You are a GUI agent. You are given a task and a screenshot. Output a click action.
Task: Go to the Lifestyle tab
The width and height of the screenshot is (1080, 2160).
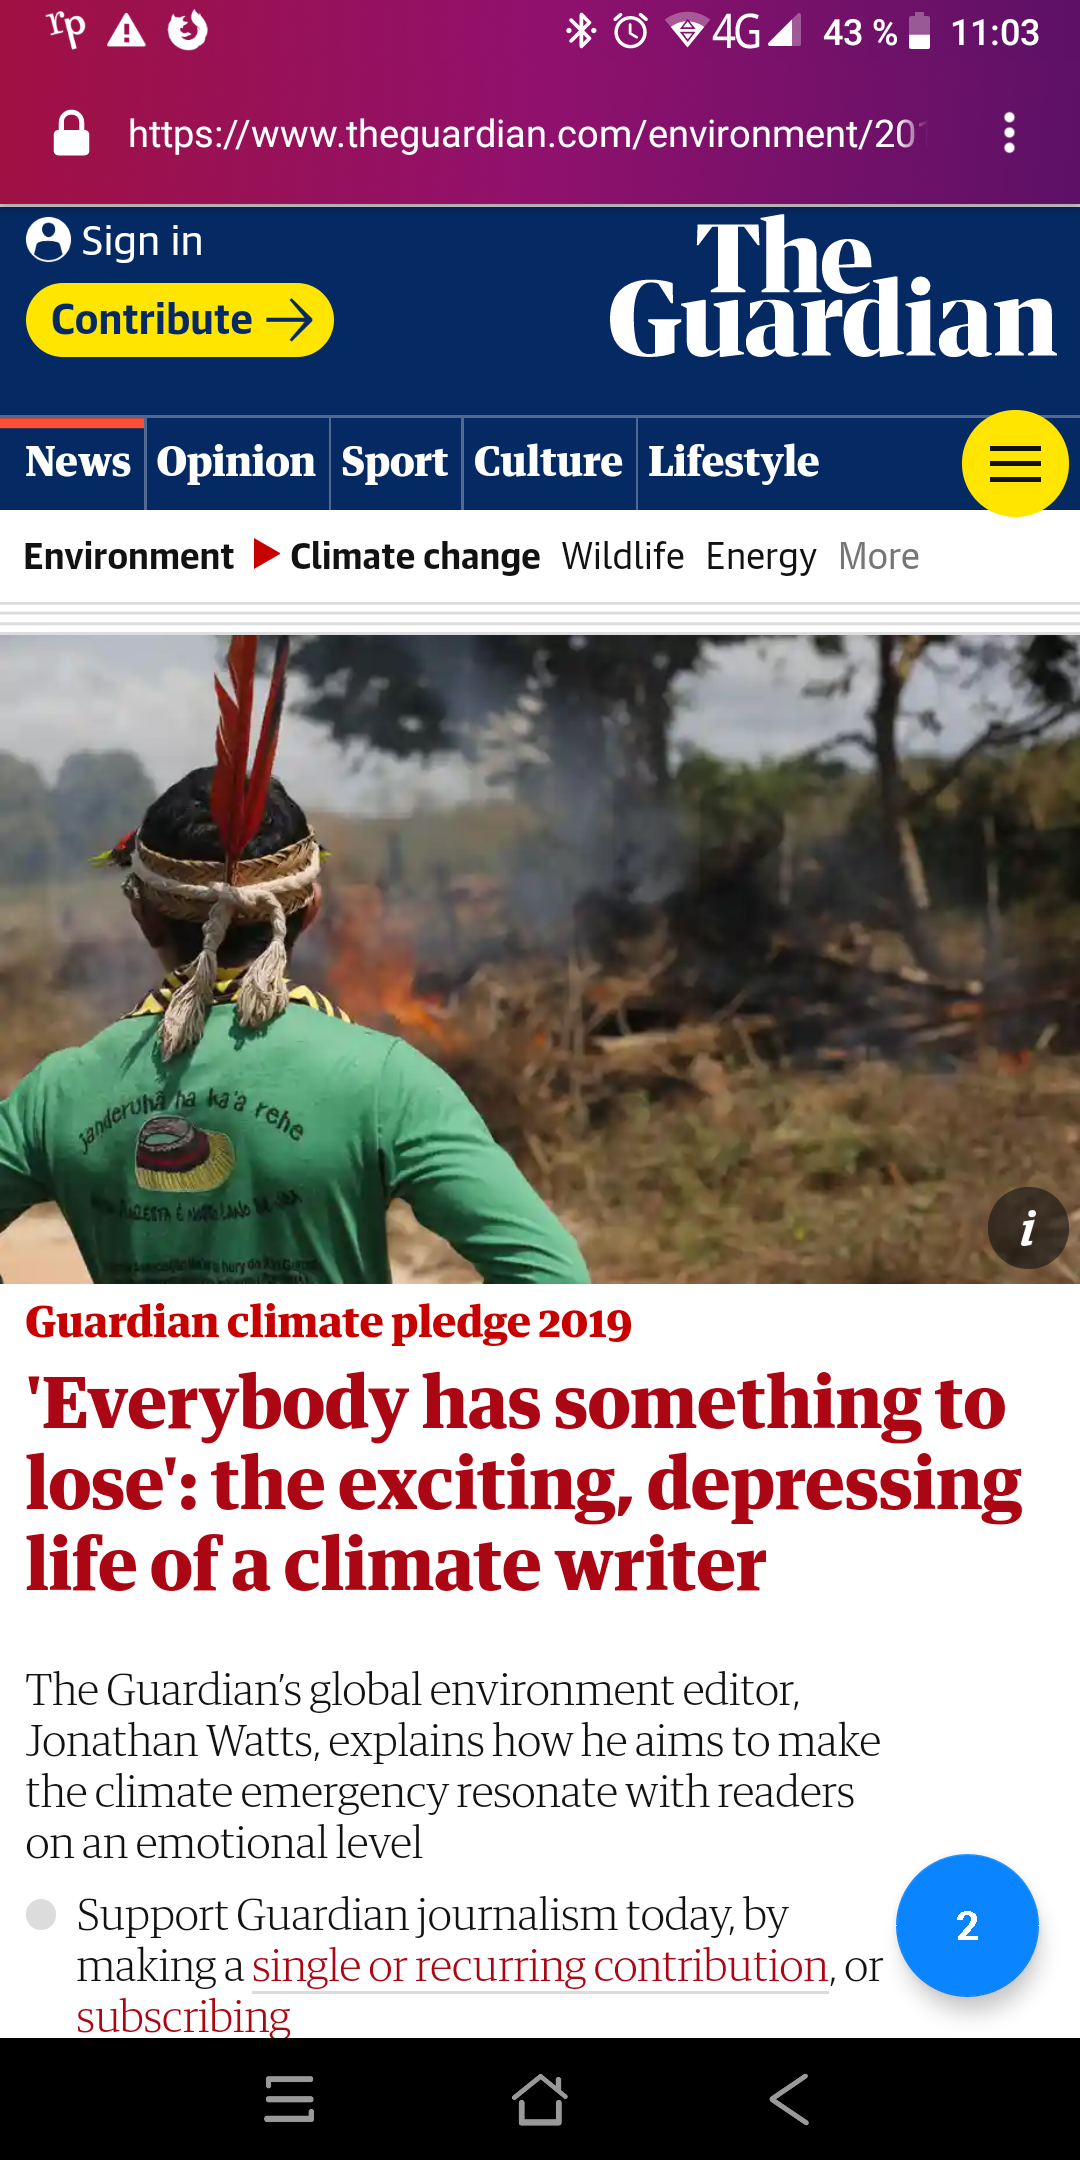734,463
